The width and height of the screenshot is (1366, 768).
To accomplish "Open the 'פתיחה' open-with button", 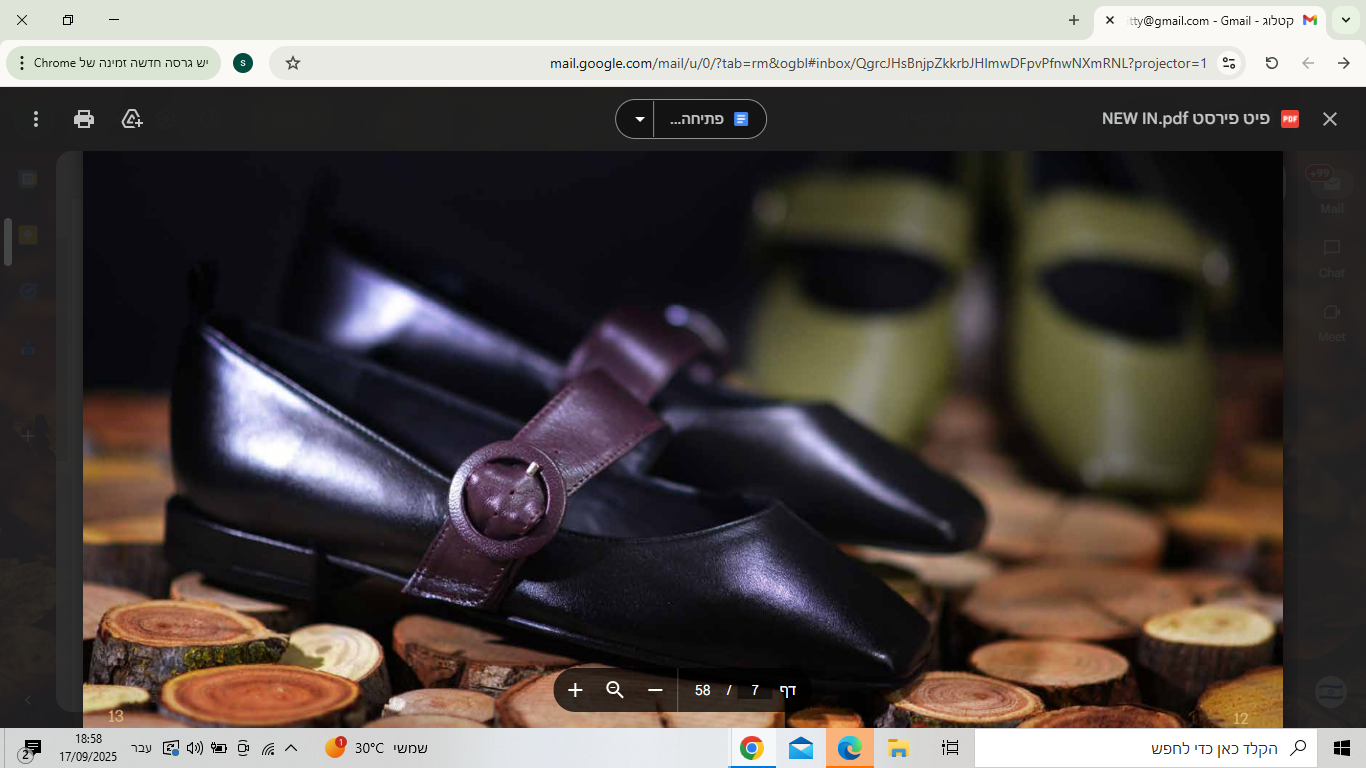I will [710, 119].
